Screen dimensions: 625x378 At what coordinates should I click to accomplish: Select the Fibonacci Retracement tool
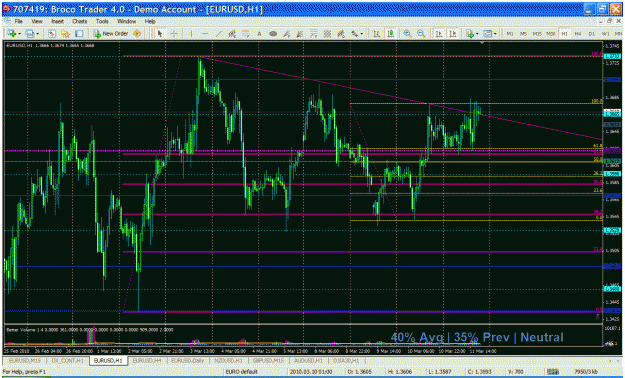coord(246,34)
